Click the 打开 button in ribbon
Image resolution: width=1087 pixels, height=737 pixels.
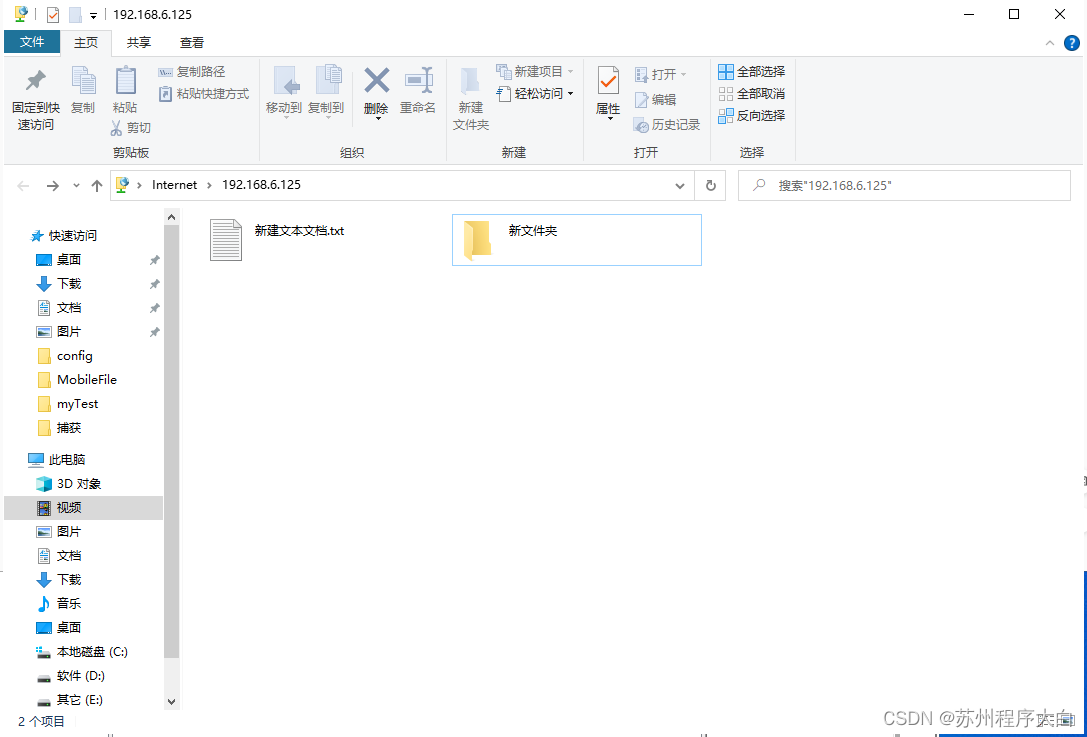click(x=660, y=74)
